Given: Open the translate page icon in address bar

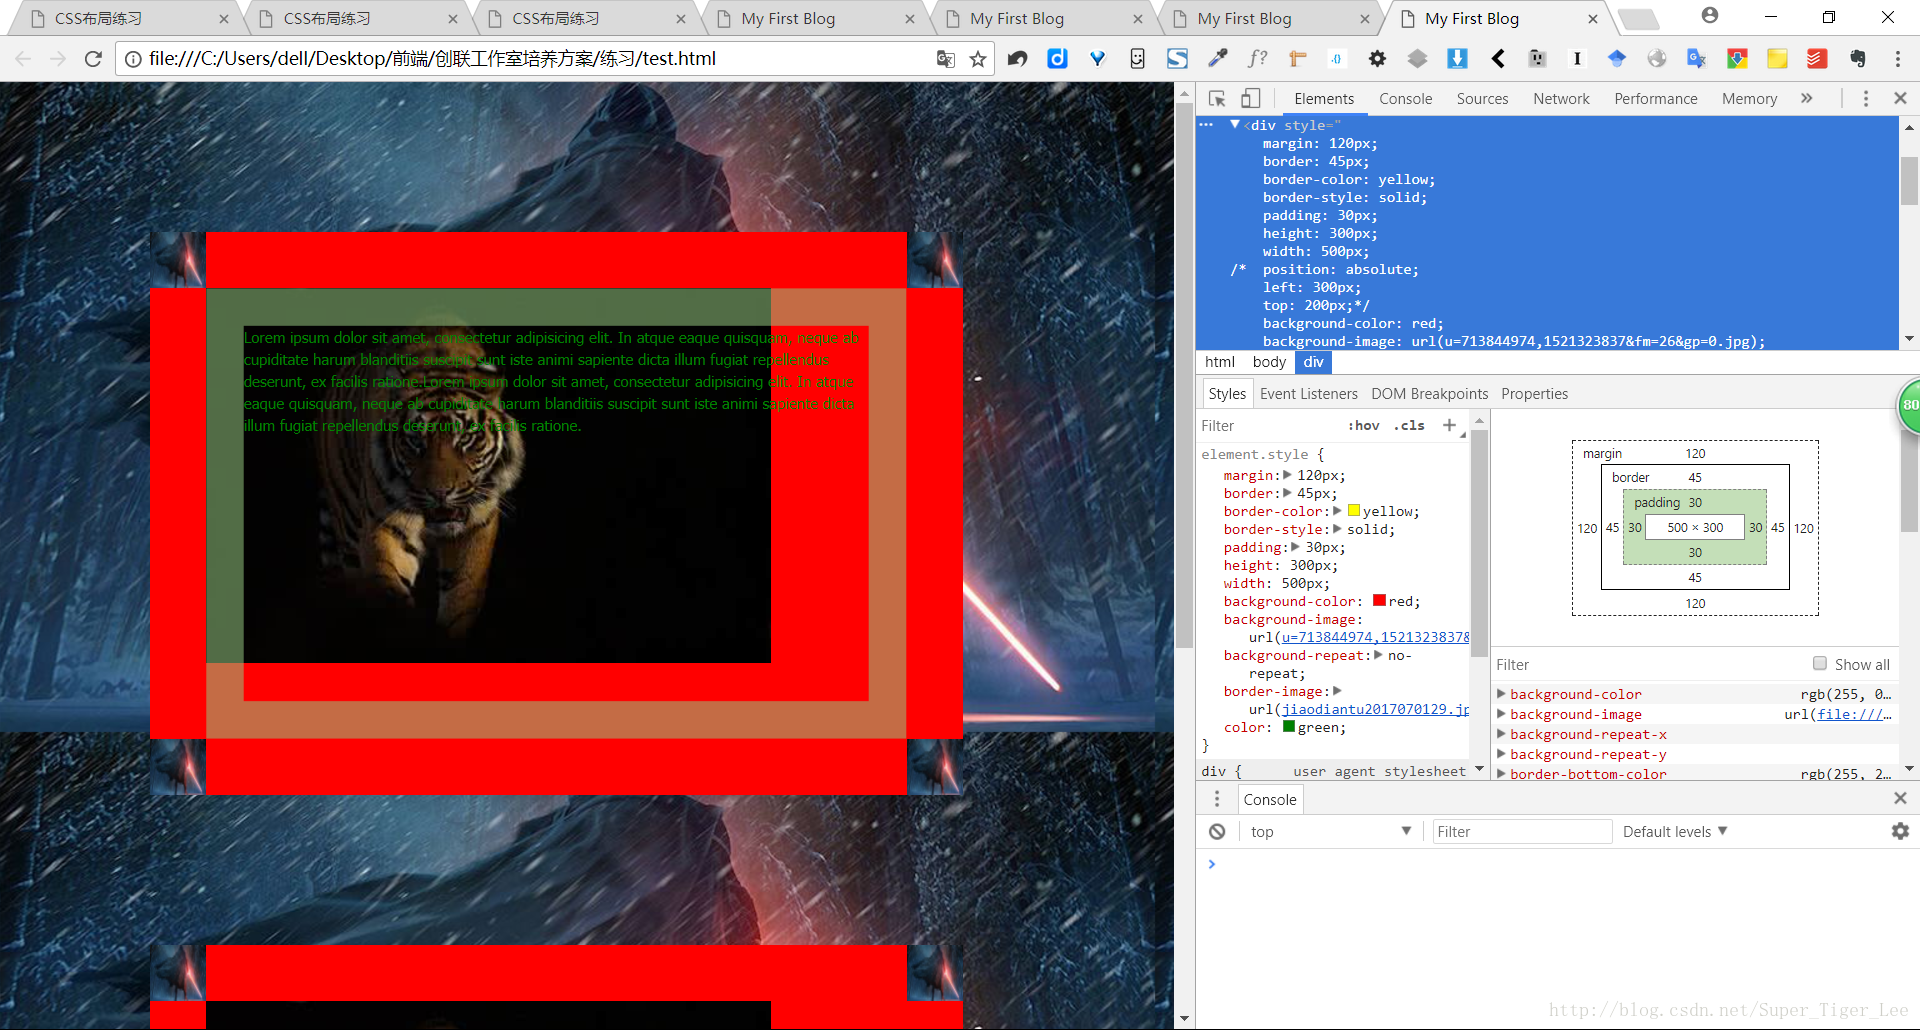Looking at the screenshot, I should click(x=945, y=59).
